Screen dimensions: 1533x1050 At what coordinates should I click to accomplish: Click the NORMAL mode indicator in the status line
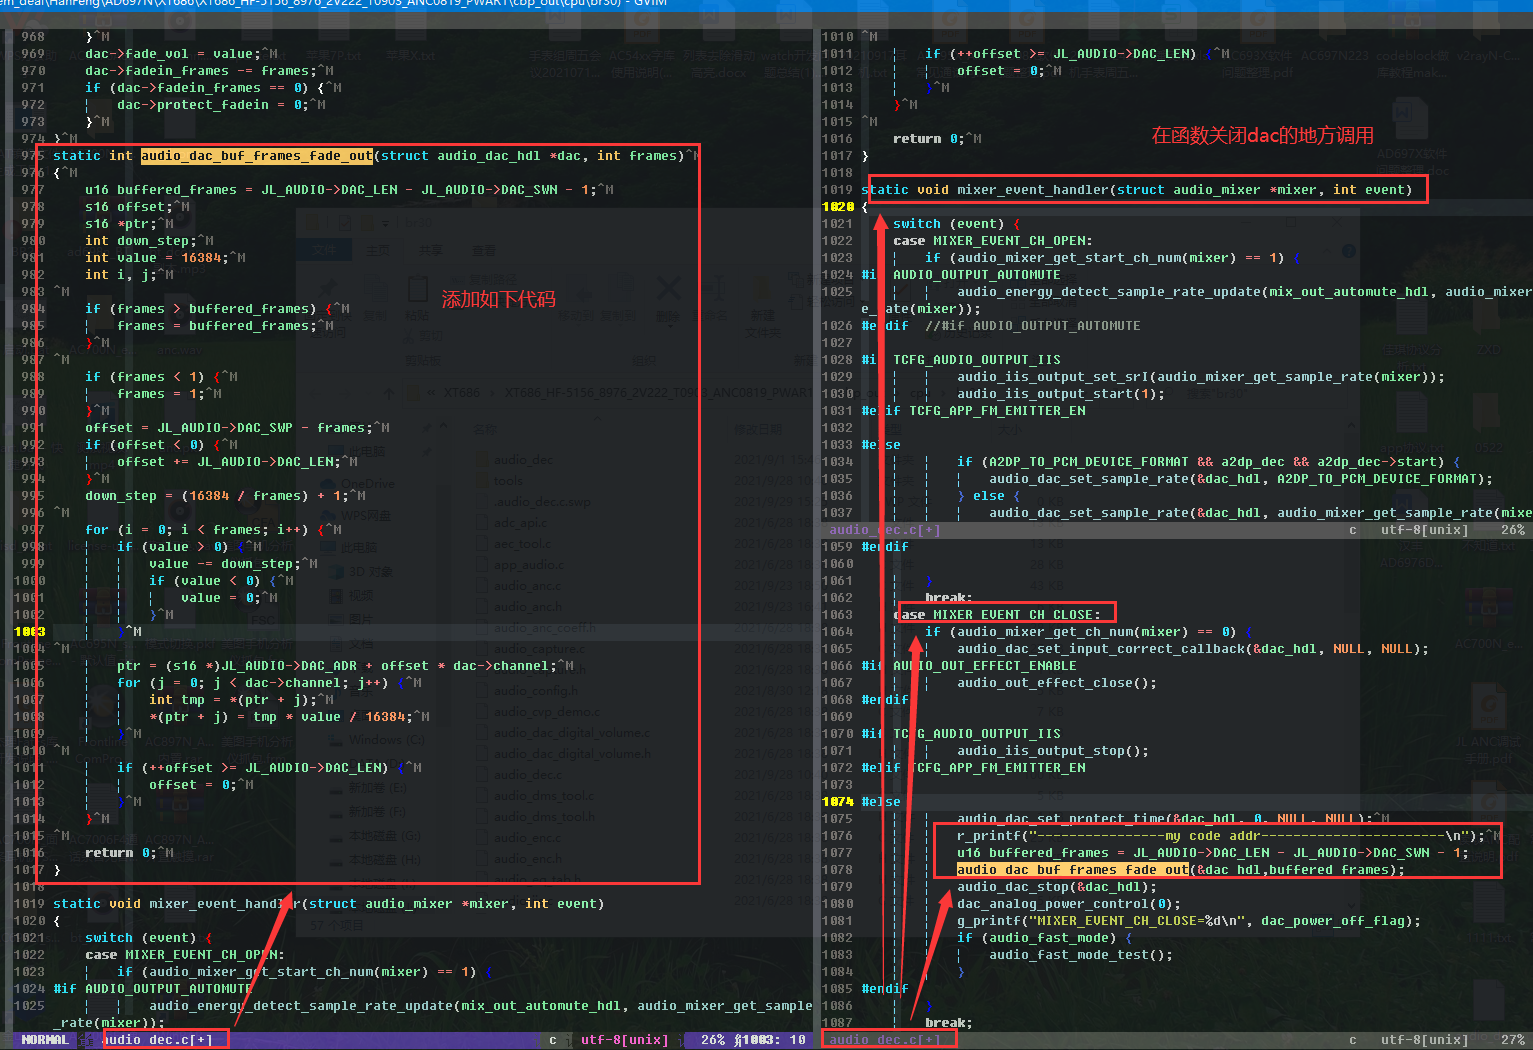45,1040
